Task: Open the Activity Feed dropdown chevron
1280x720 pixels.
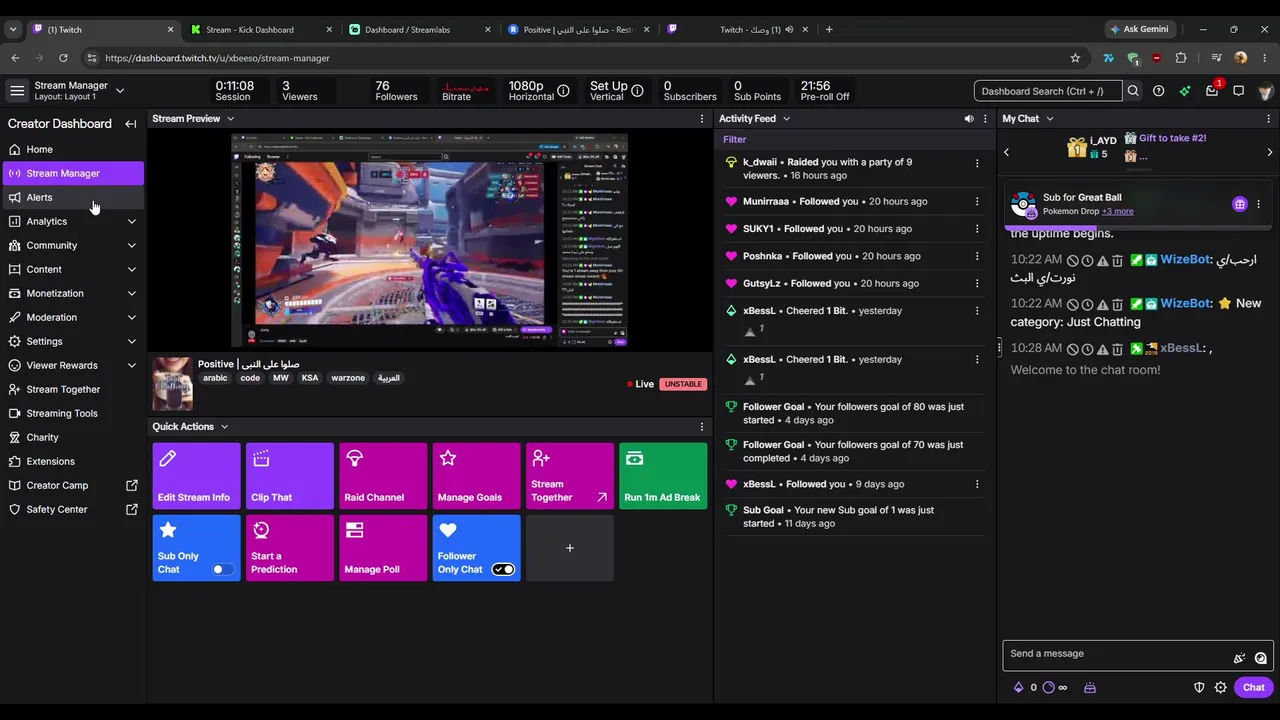Action: [786, 119]
